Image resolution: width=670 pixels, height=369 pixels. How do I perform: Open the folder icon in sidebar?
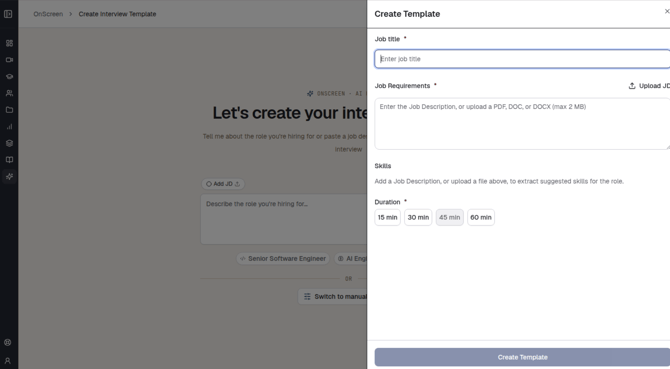tap(9, 110)
